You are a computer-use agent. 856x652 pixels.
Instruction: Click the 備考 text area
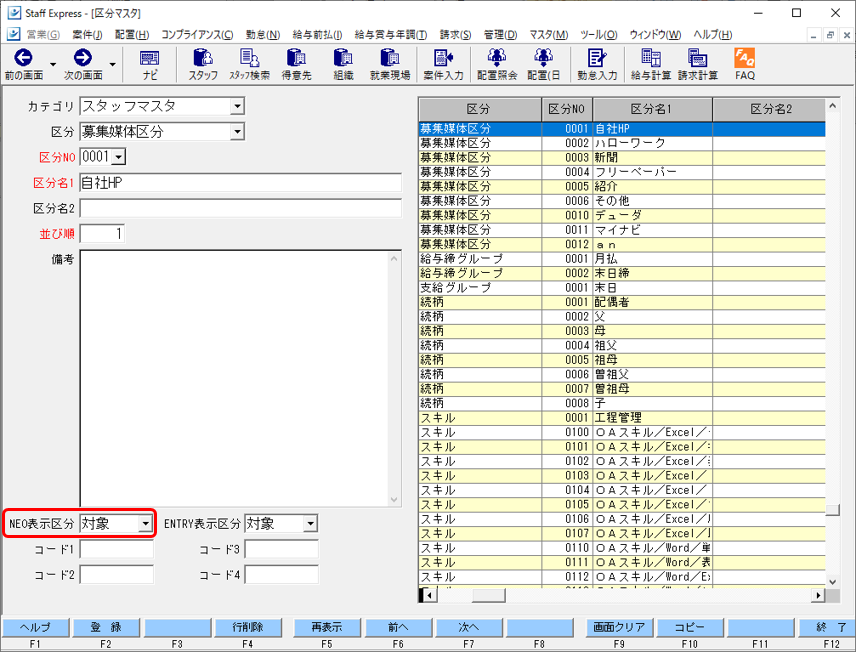pos(241,378)
